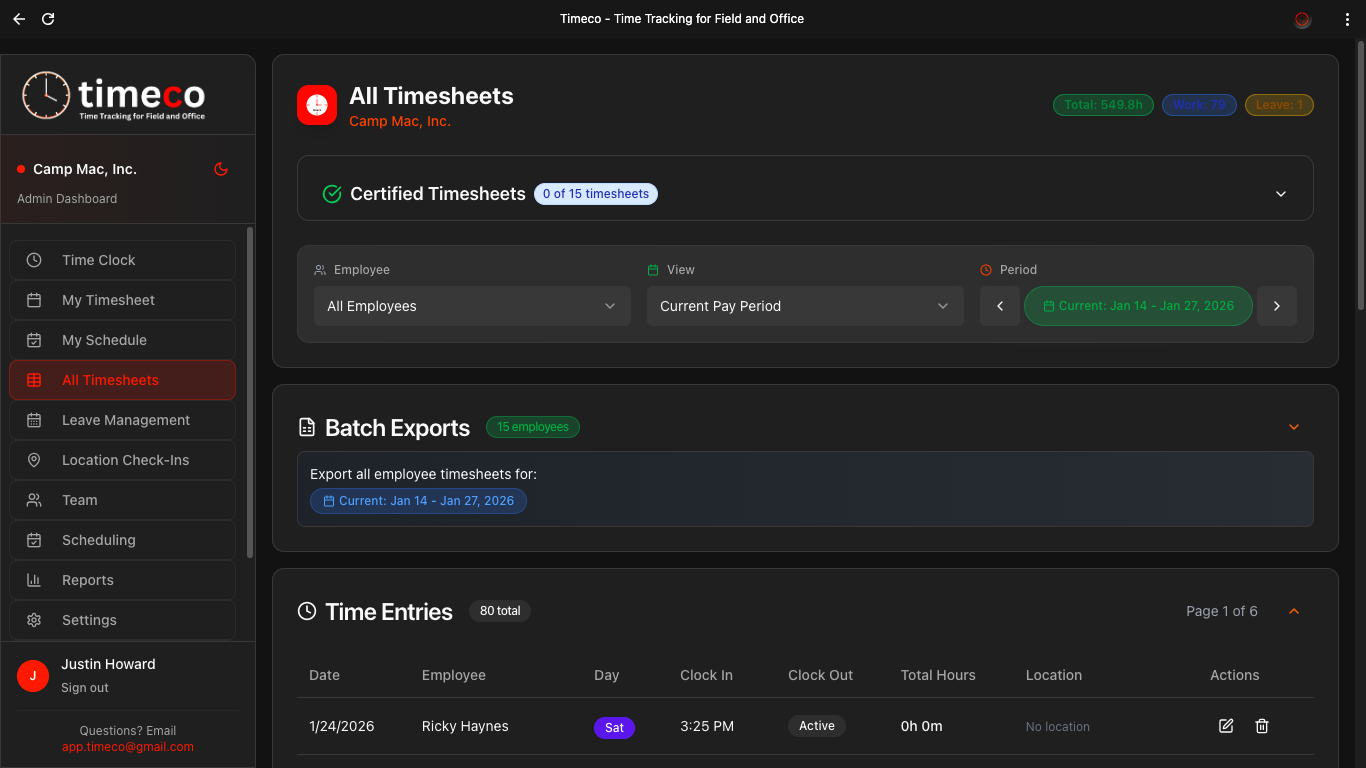This screenshot has width=1366, height=768.
Task: Switch to the All Timesheets sidebar item
Action: pos(110,380)
